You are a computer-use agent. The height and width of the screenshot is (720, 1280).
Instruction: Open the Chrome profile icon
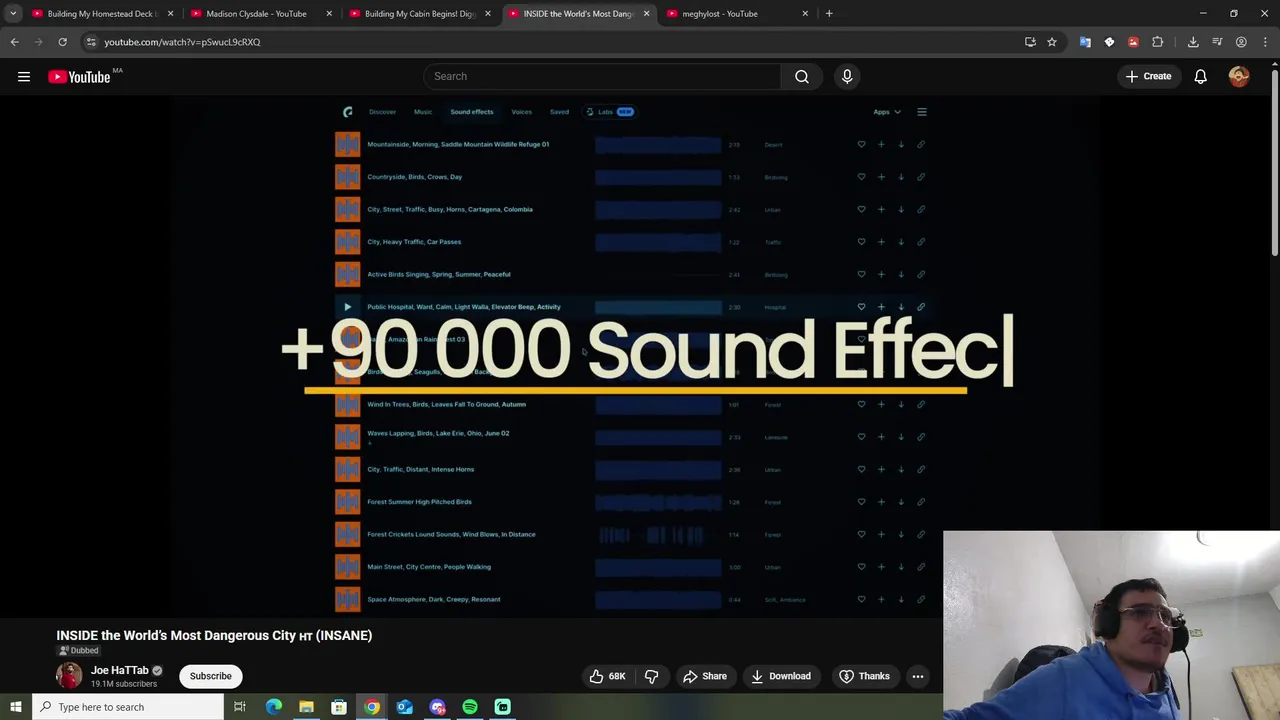1241,42
